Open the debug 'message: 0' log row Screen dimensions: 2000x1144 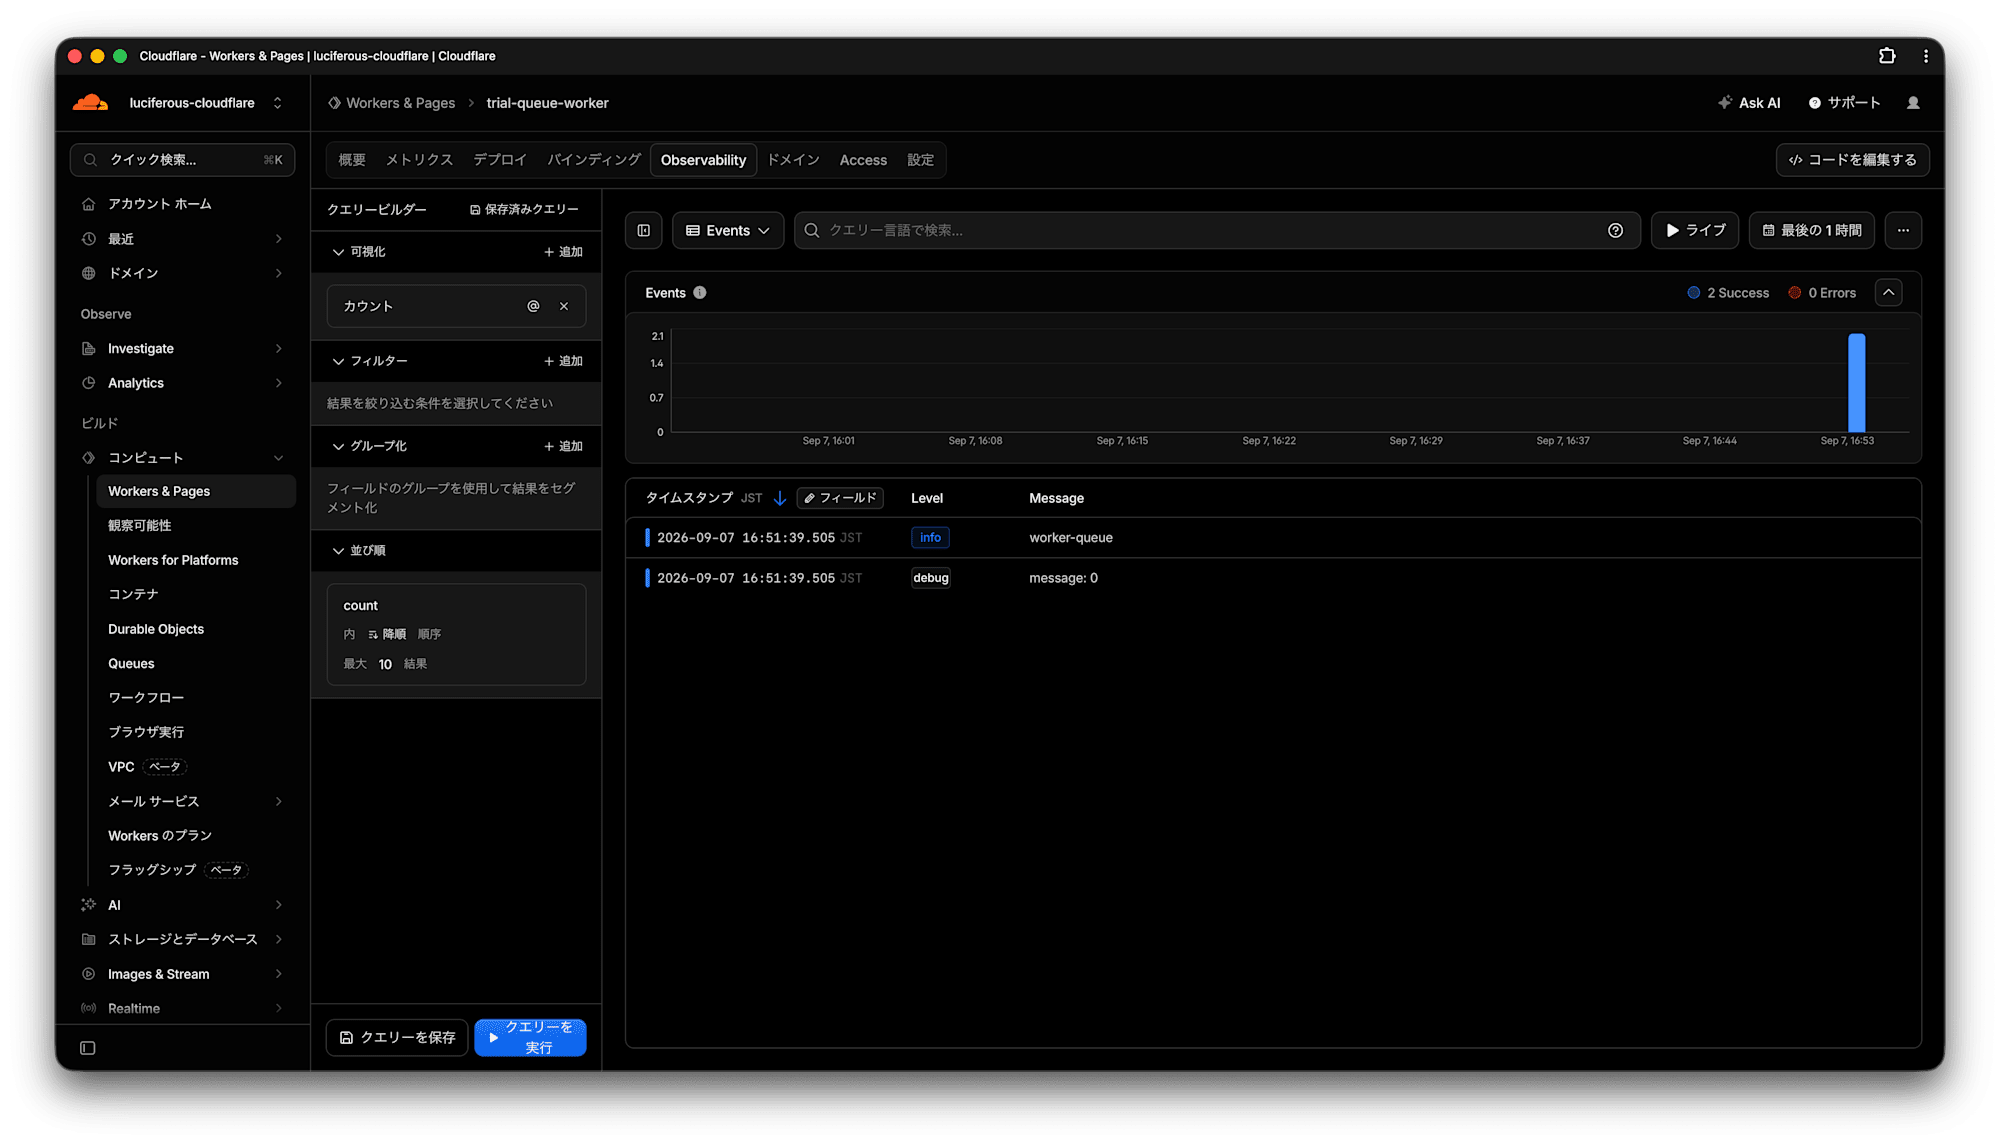pos(1273,578)
